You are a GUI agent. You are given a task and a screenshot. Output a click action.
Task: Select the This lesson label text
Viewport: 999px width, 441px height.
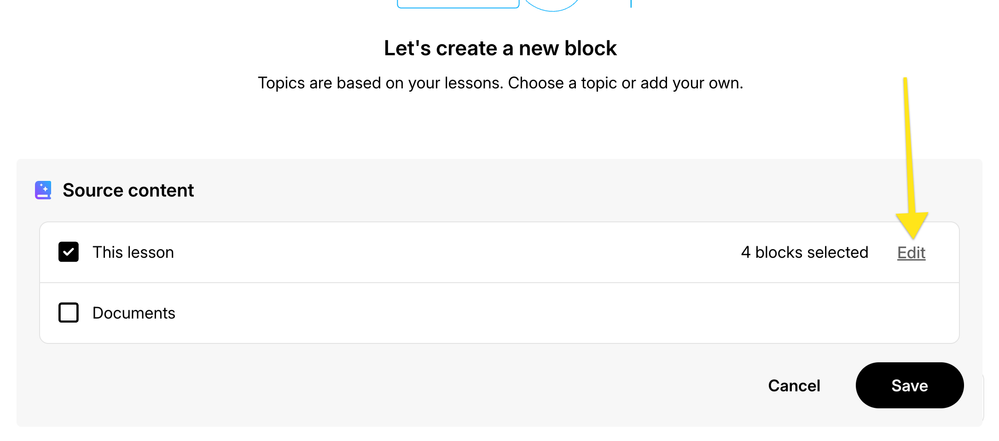point(133,253)
